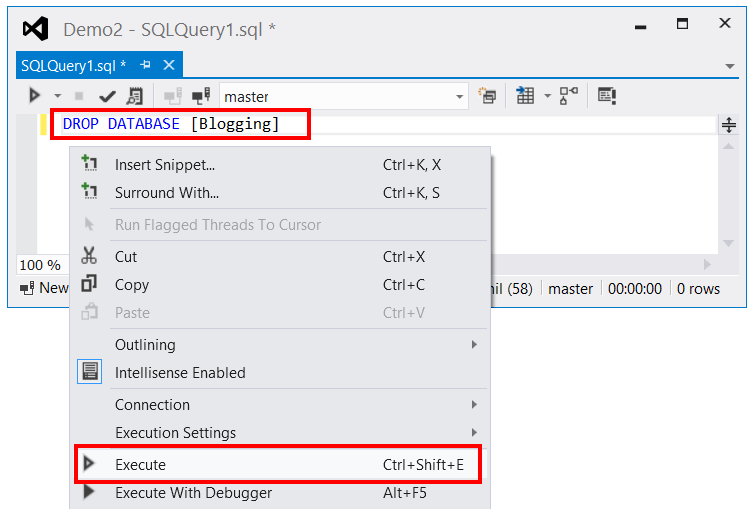Click the scissors icon beside Cut
Image resolution: width=752 pixels, height=509 pixels.
(90, 256)
